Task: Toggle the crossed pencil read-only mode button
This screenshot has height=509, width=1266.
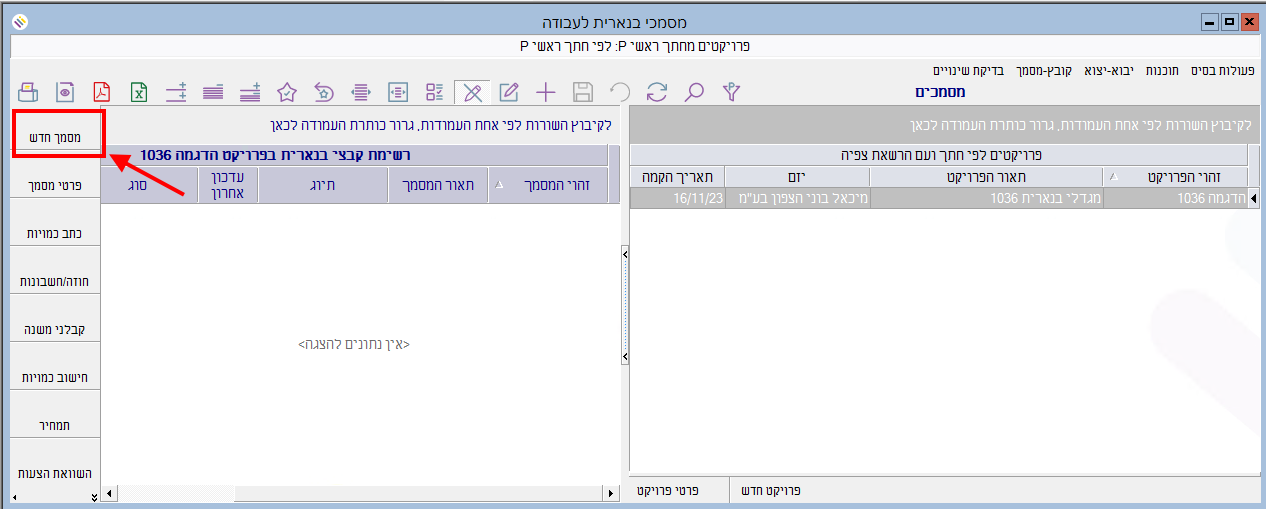Action: 472,92
